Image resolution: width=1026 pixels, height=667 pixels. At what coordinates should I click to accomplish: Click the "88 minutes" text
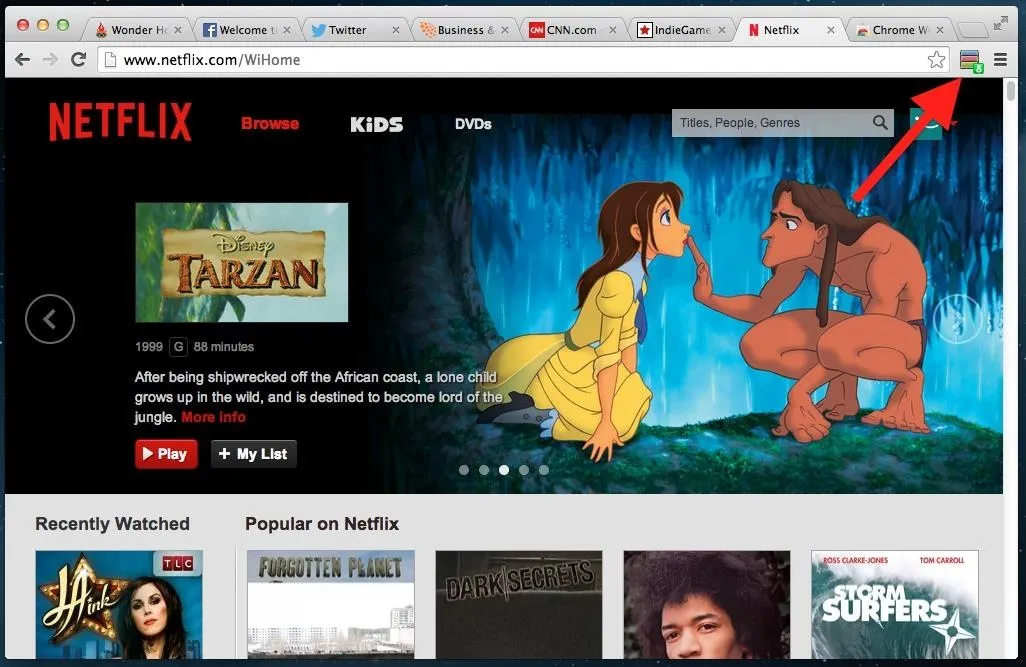pyautogui.click(x=224, y=347)
